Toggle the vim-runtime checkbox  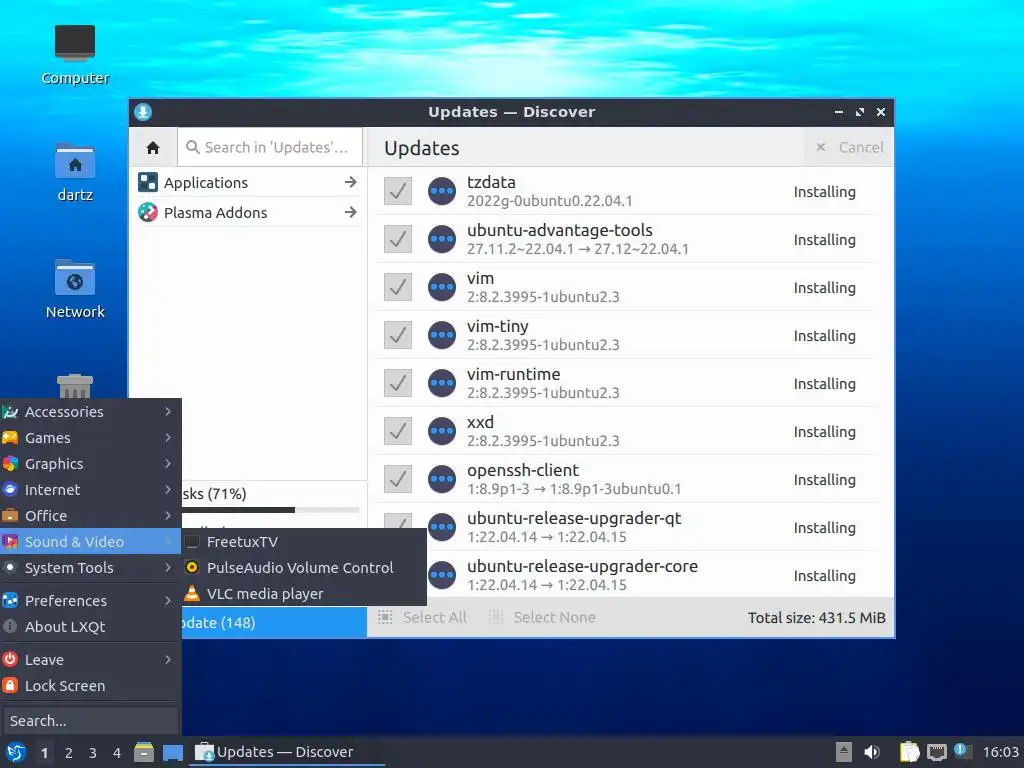click(x=398, y=383)
